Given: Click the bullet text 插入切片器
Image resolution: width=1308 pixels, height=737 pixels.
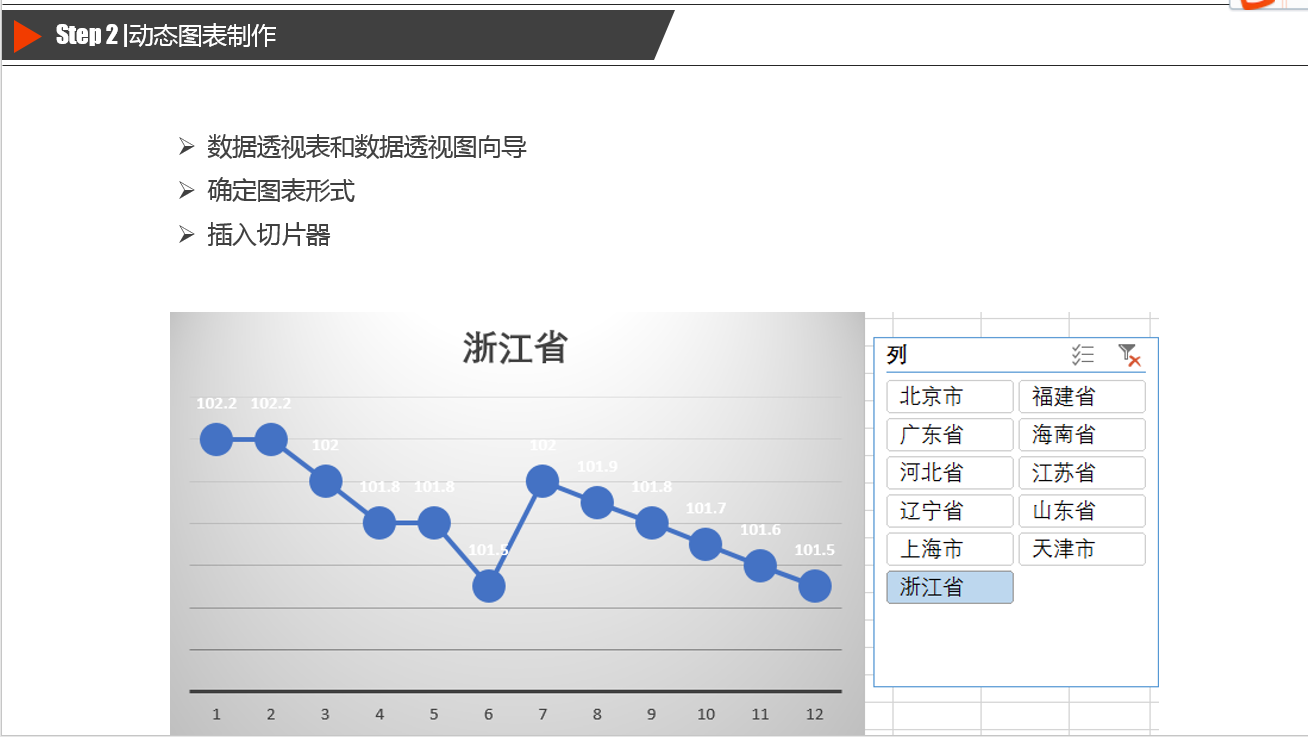Looking at the screenshot, I should coord(269,235).
